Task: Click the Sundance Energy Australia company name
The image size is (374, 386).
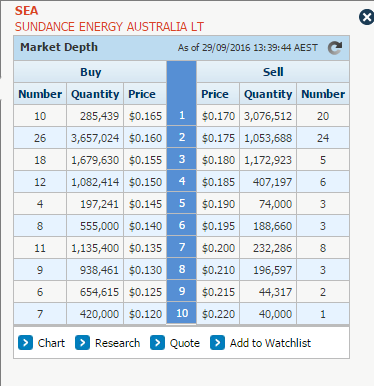Action: point(109,27)
